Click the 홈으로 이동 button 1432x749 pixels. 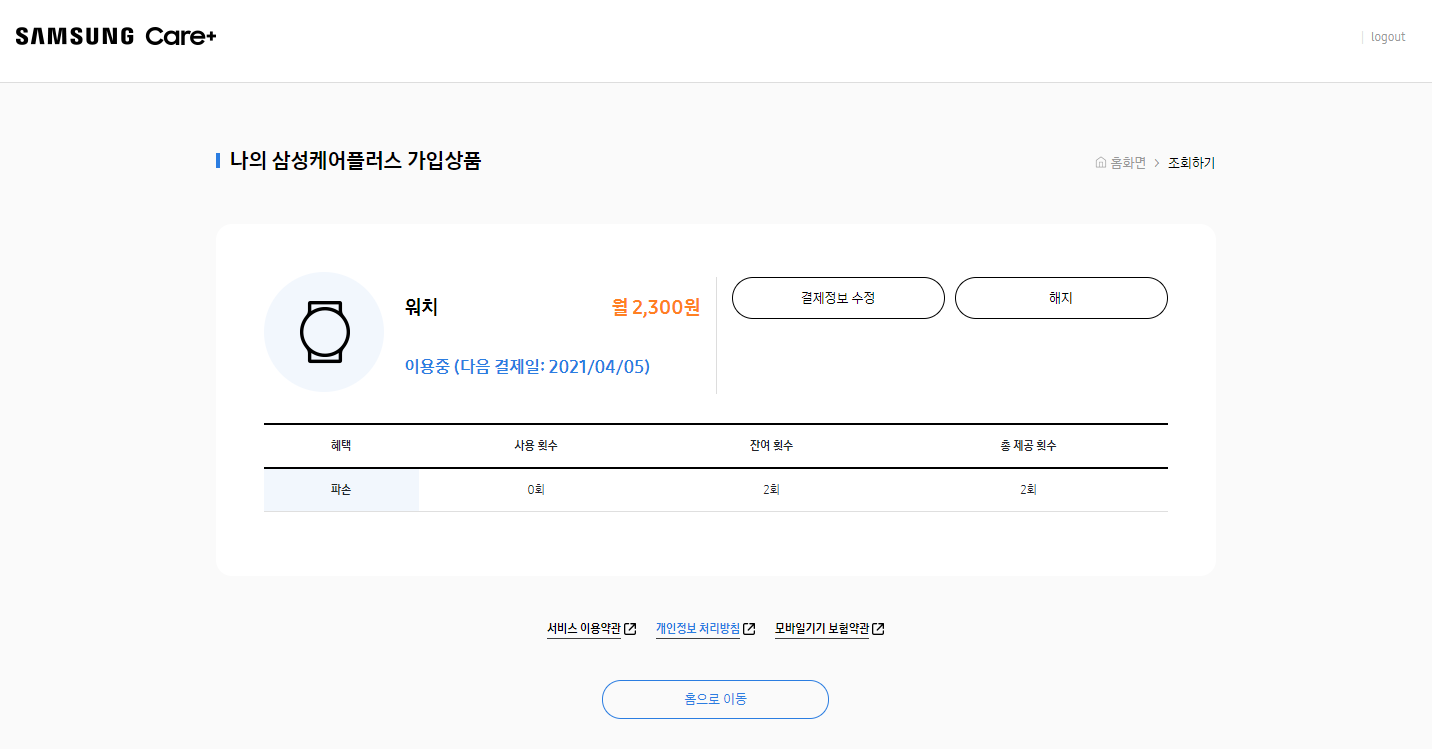[x=715, y=699]
